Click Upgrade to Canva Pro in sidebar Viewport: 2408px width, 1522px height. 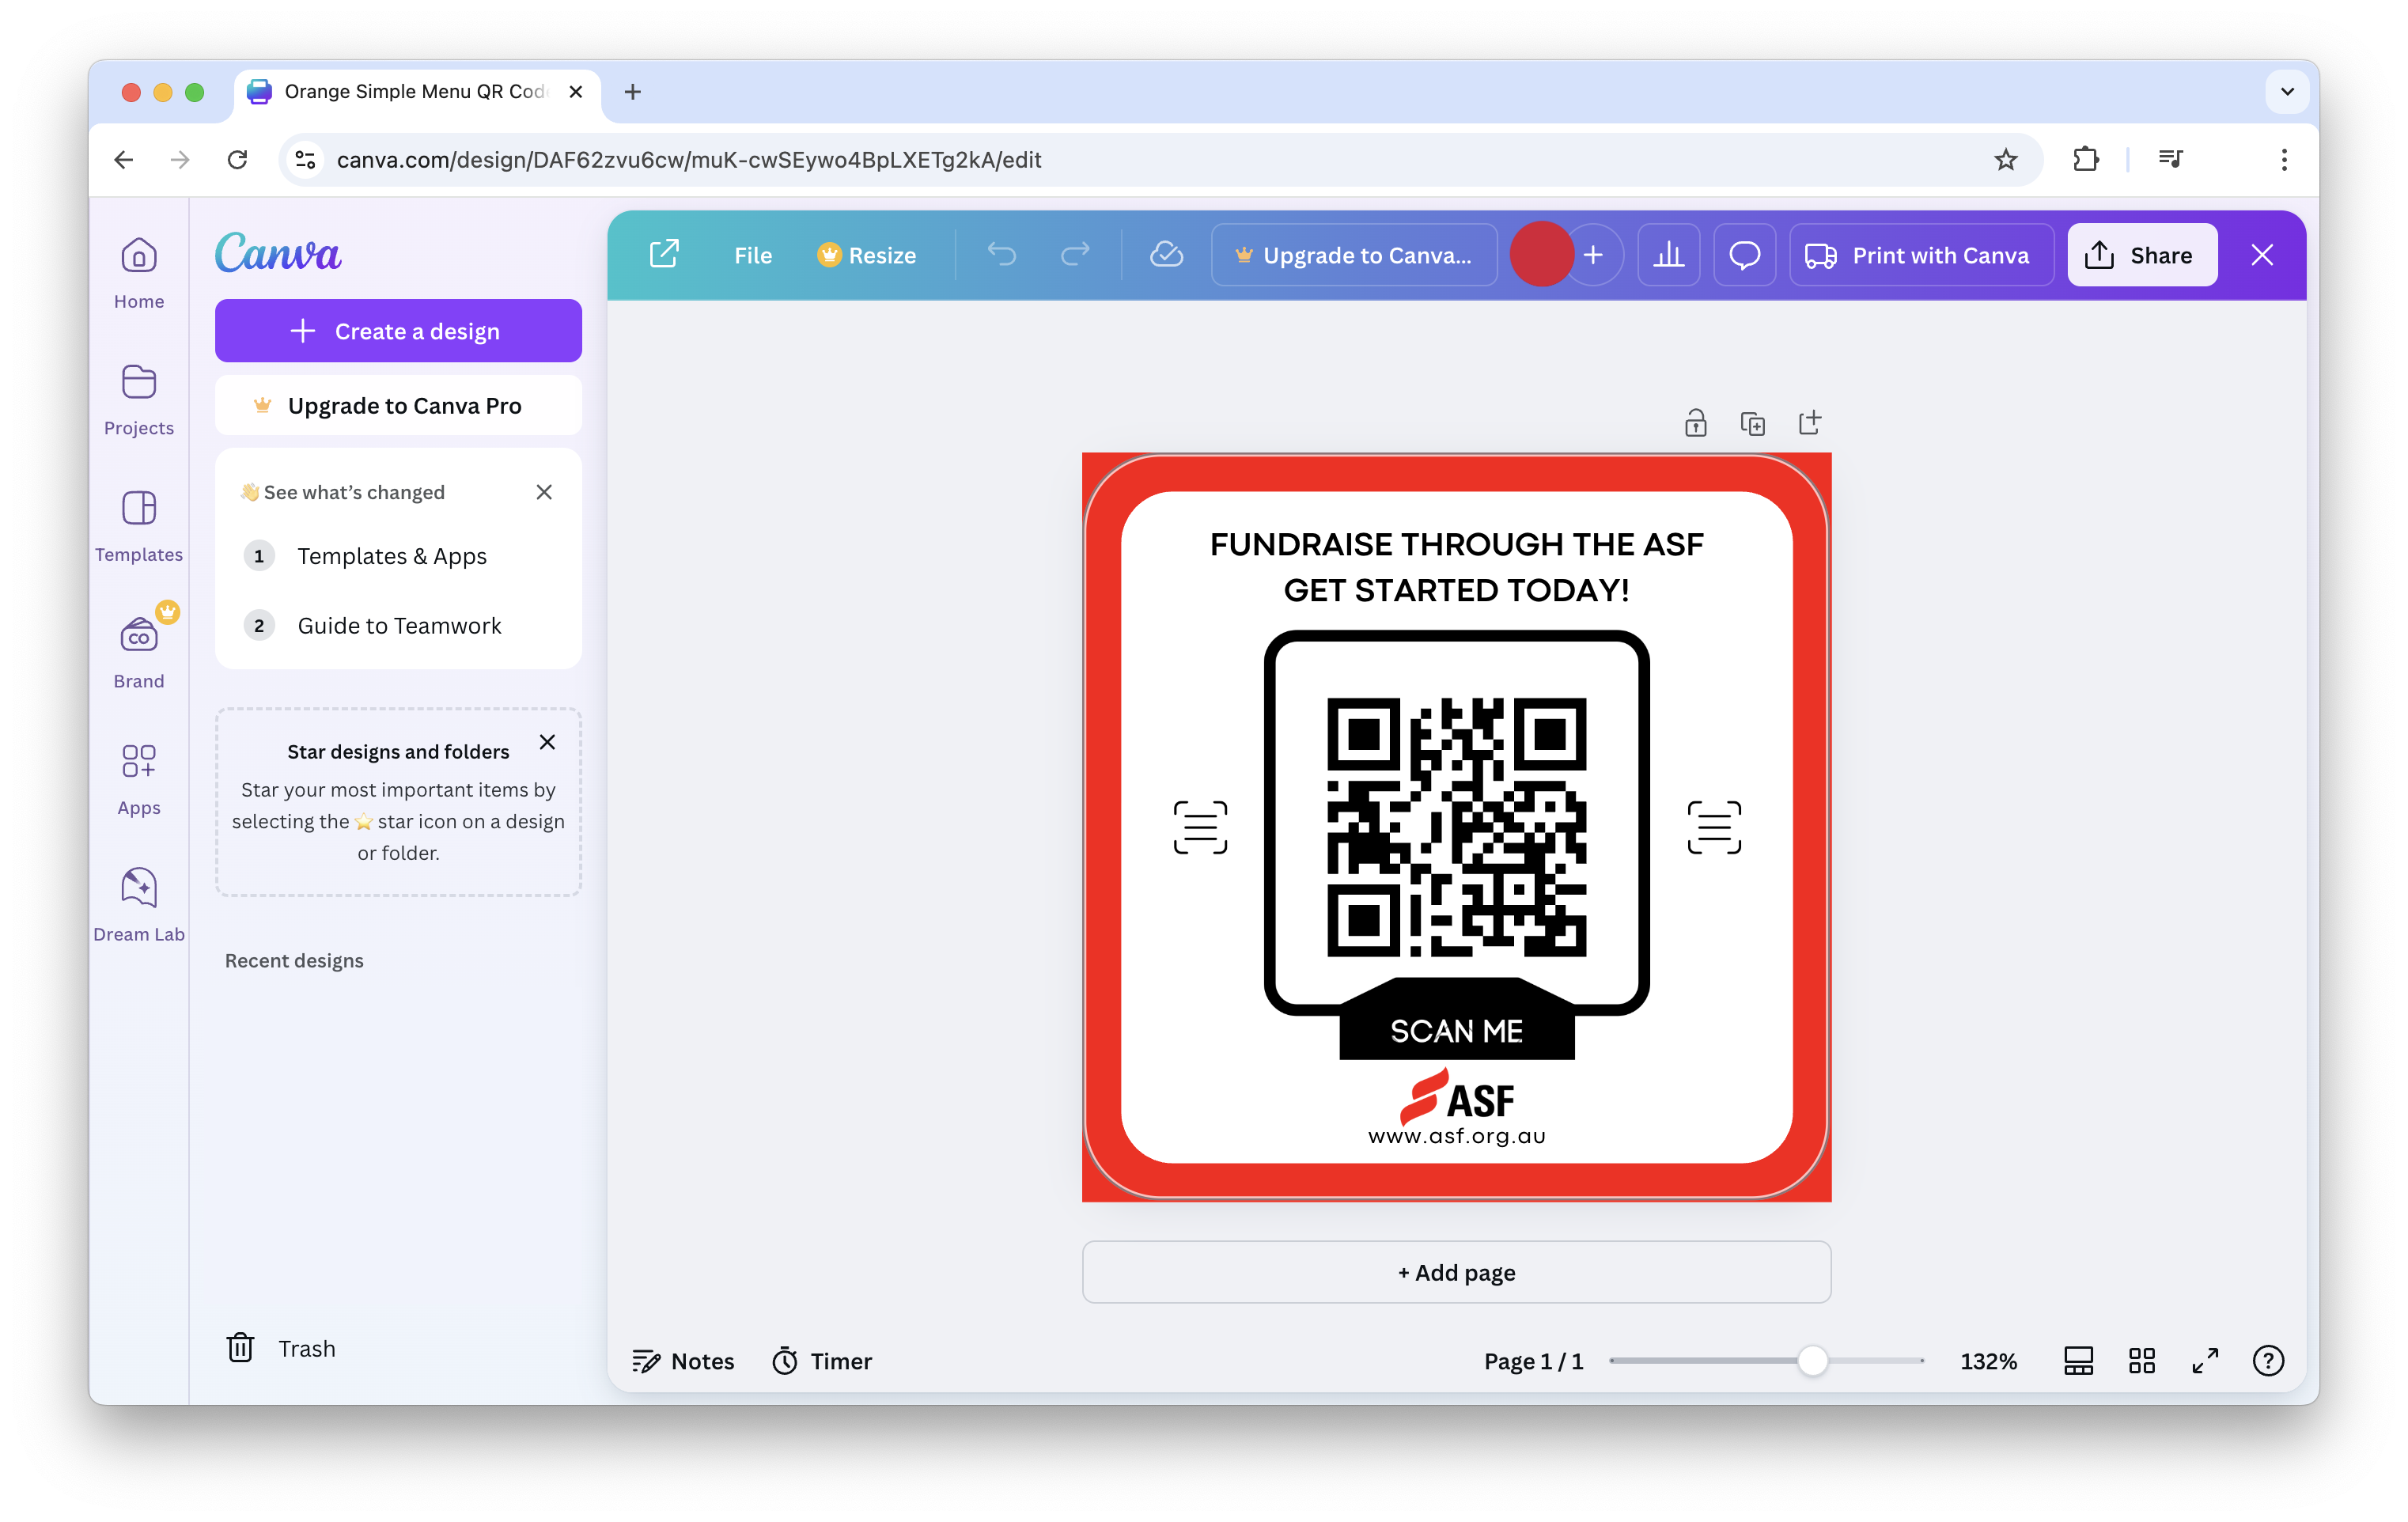pos(398,405)
